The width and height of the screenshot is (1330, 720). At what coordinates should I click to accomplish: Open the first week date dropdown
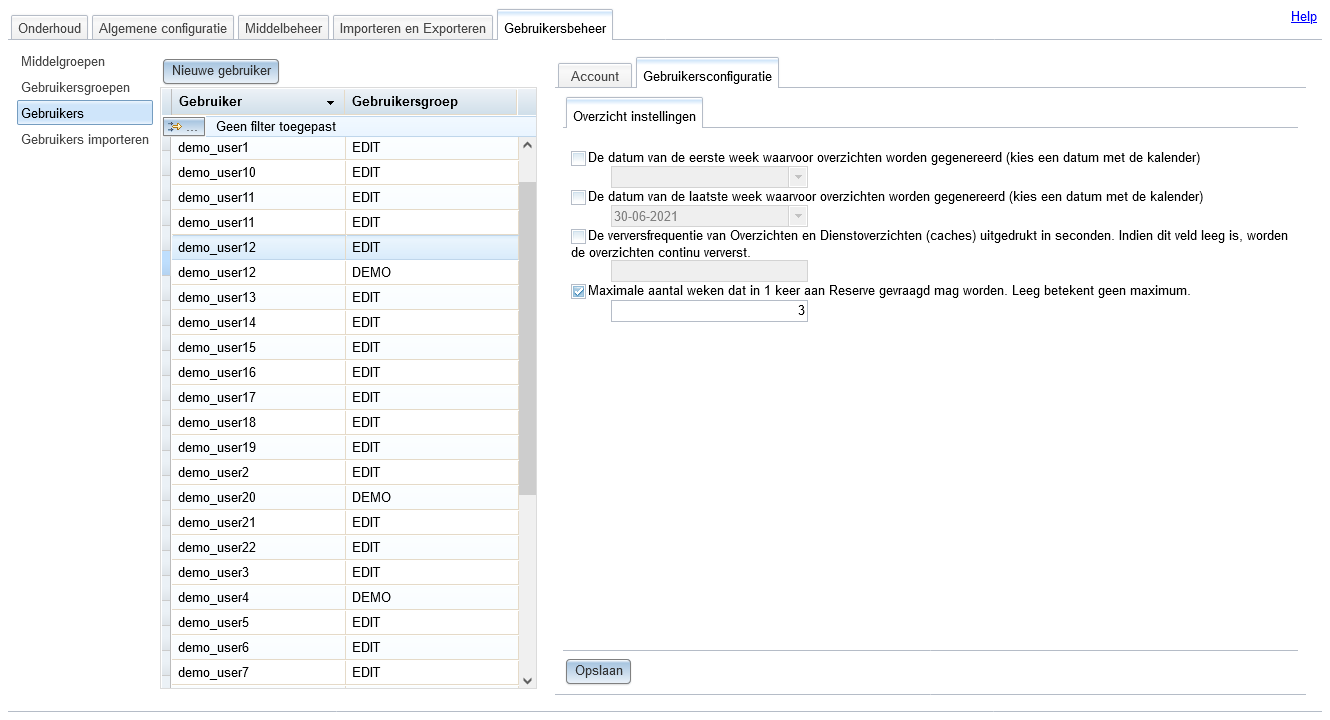(798, 177)
